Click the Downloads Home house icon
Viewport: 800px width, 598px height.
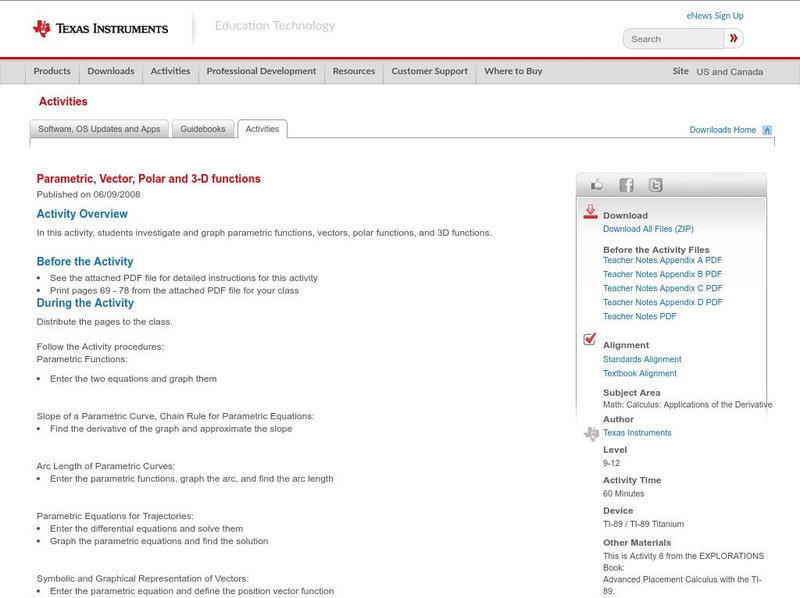[766, 129]
